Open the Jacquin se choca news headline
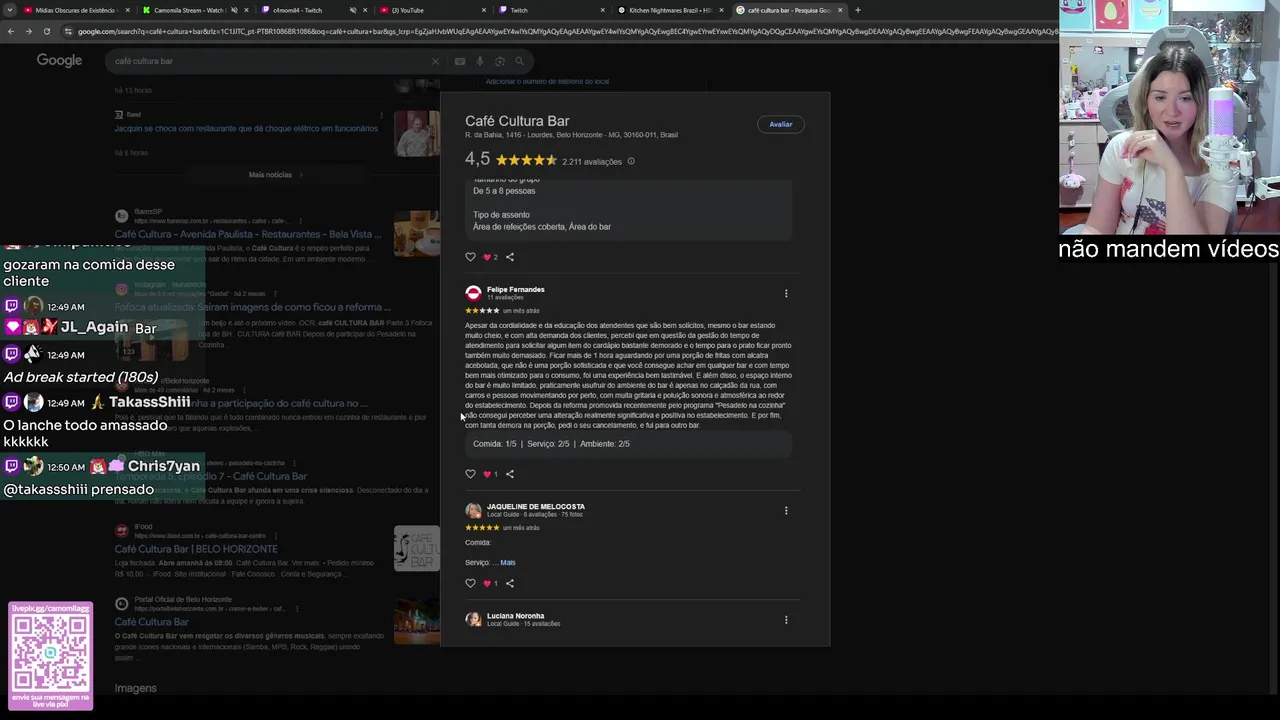 [246, 129]
